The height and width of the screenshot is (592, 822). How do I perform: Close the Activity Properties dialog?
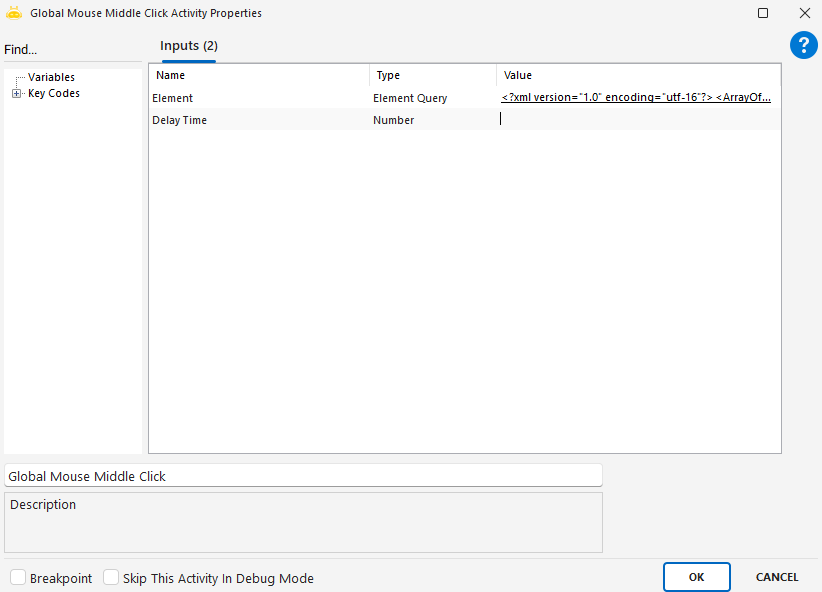point(804,13)
